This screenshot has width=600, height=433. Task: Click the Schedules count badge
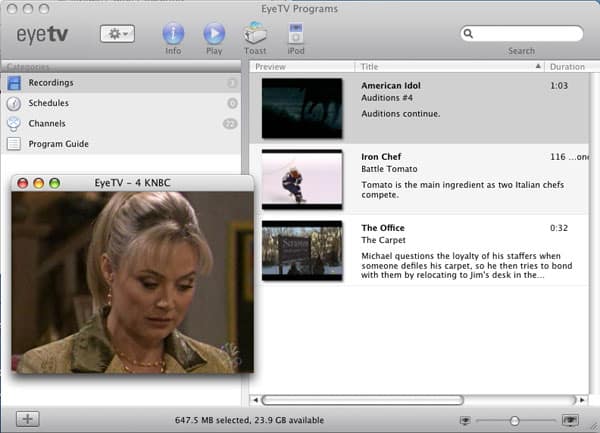232,103
